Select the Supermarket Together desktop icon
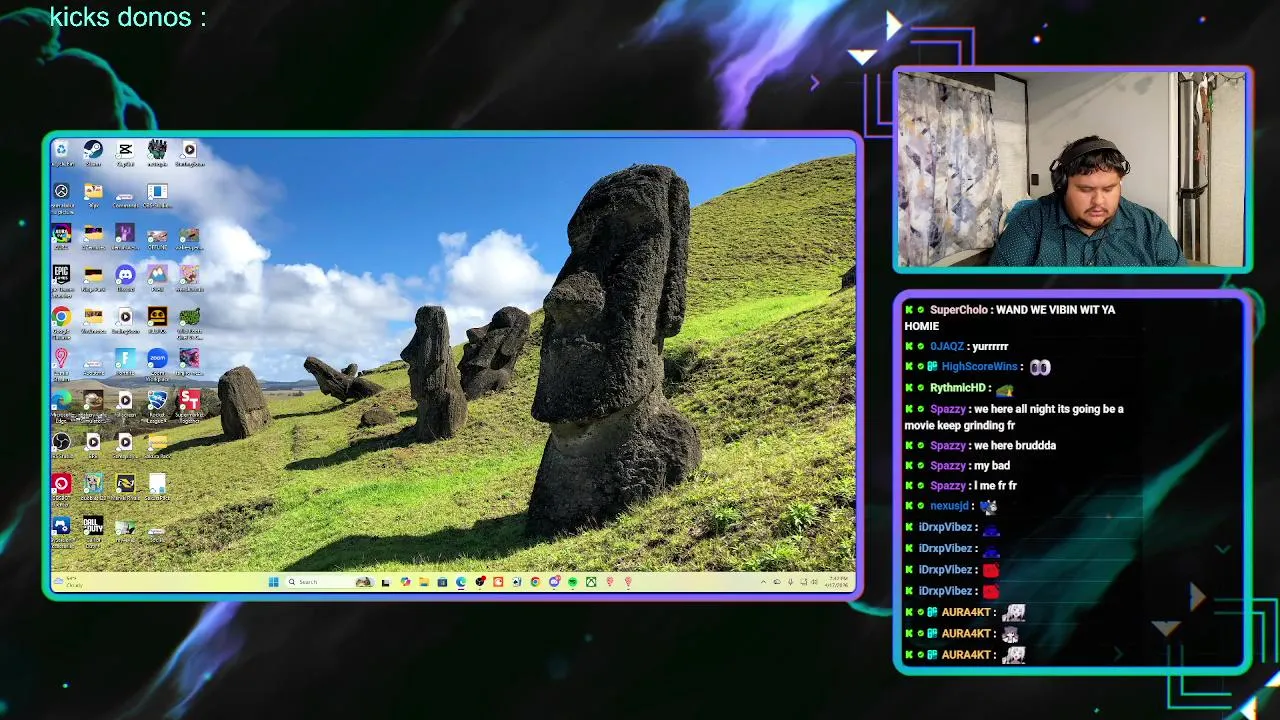Screen dimensions: 1280x720 (x=189, y=405)
